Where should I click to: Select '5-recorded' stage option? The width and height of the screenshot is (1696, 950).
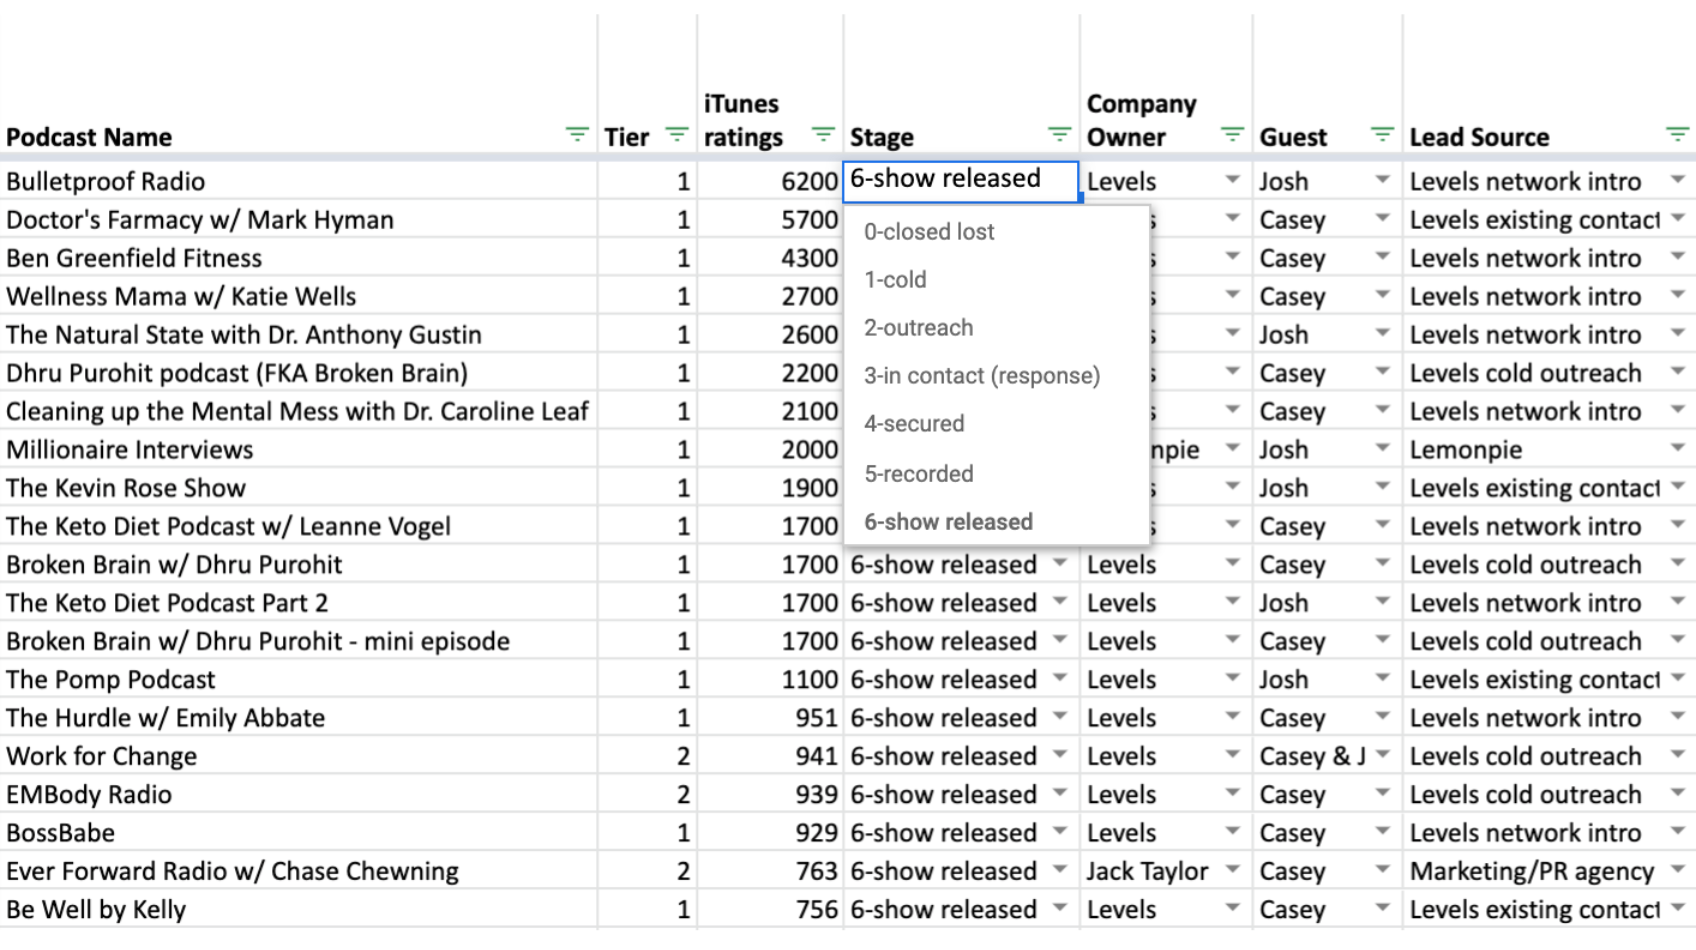tap(918, 474)
